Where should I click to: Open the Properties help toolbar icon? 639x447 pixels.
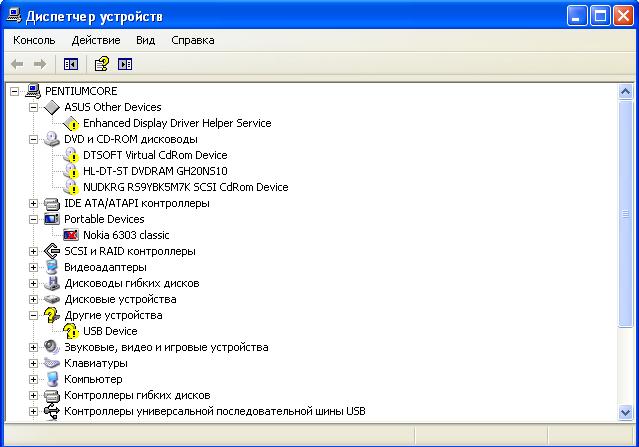click(x=102, y=64)
